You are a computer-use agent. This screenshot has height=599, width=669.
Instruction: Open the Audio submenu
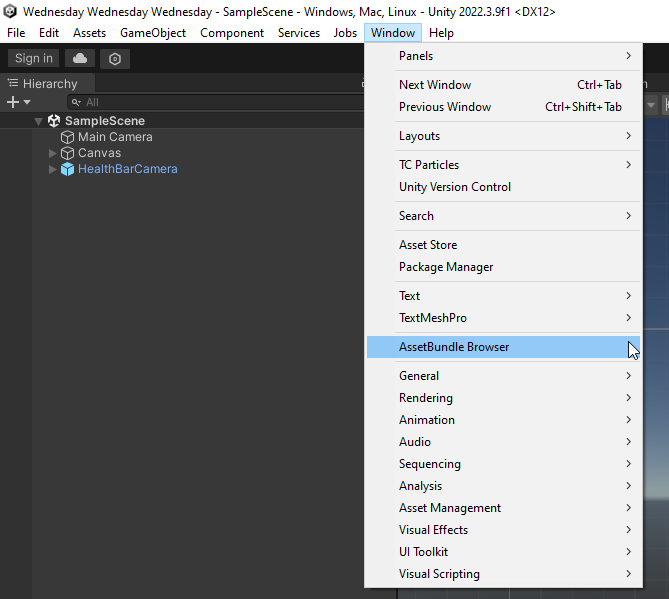coord(504,442)
